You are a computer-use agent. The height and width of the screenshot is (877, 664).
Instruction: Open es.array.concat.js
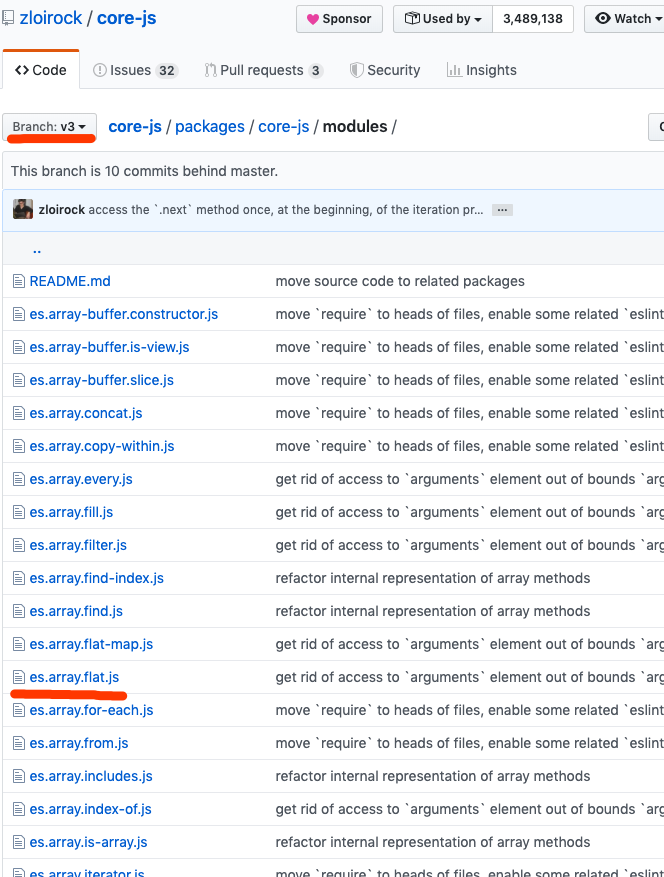point(86,413)
